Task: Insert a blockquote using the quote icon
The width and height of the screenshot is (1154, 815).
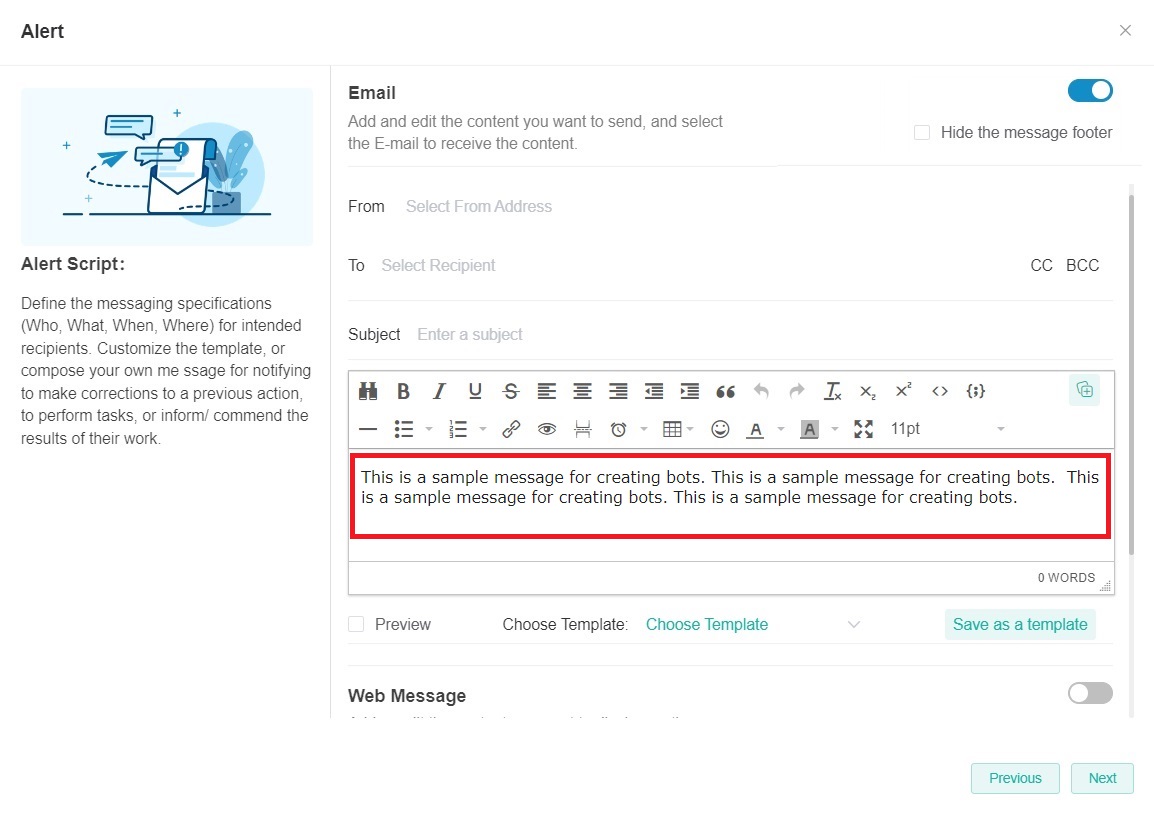Action: click(725, 391)
